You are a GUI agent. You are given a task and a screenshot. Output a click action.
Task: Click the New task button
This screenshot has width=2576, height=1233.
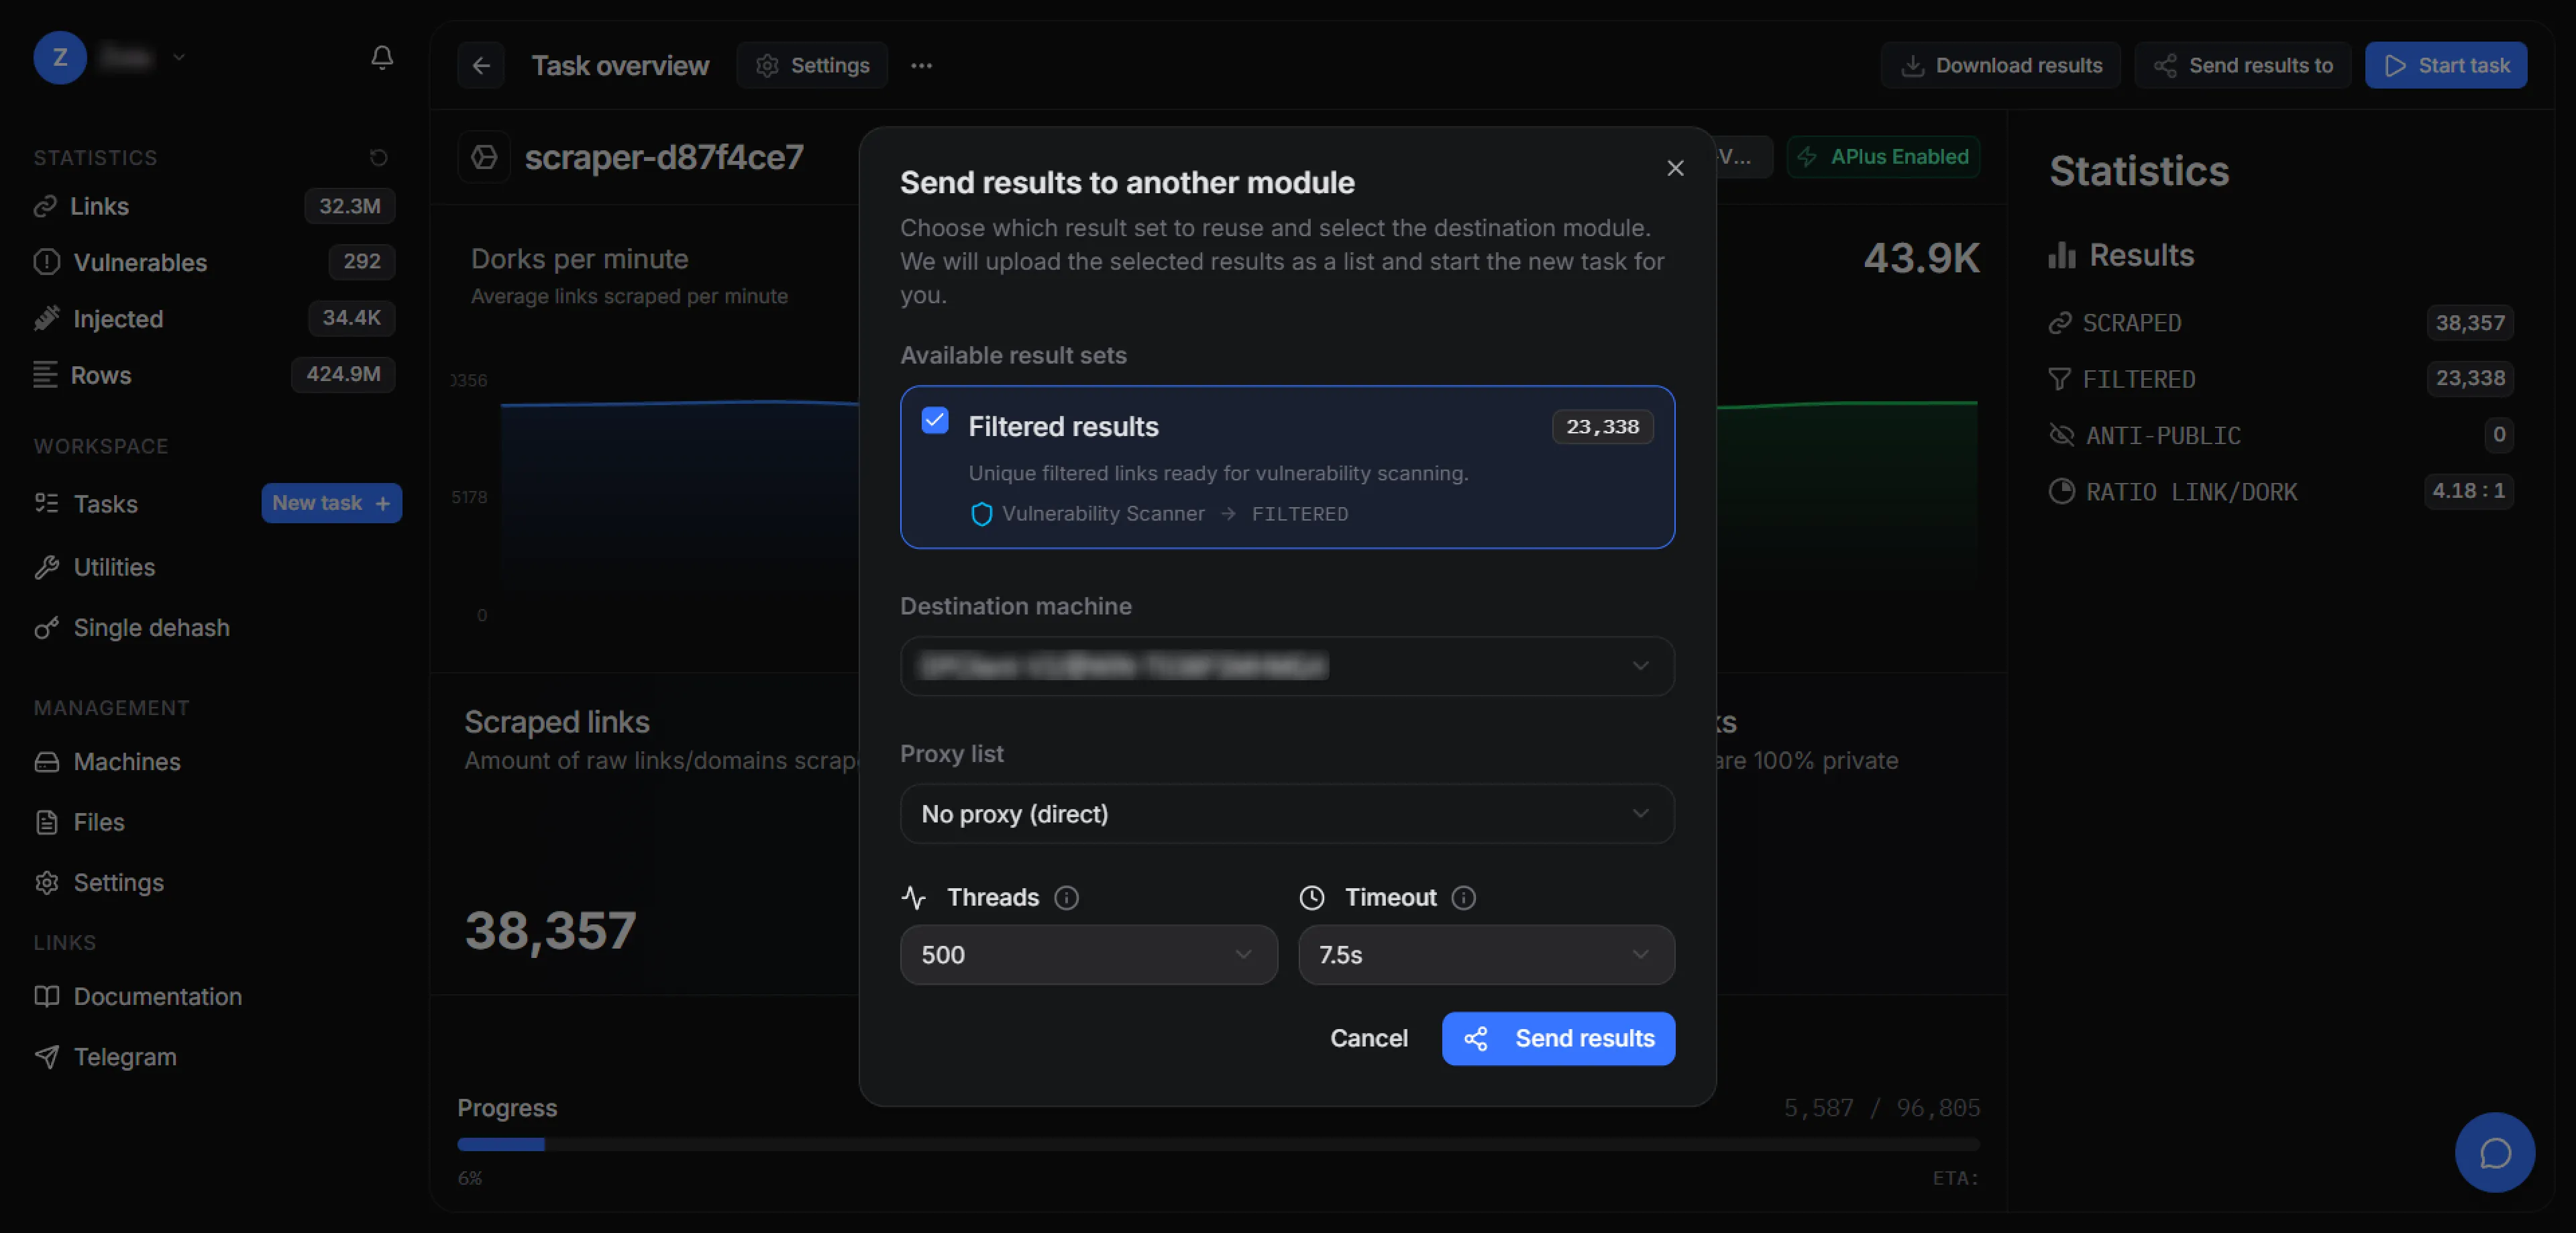click(331, 504)
